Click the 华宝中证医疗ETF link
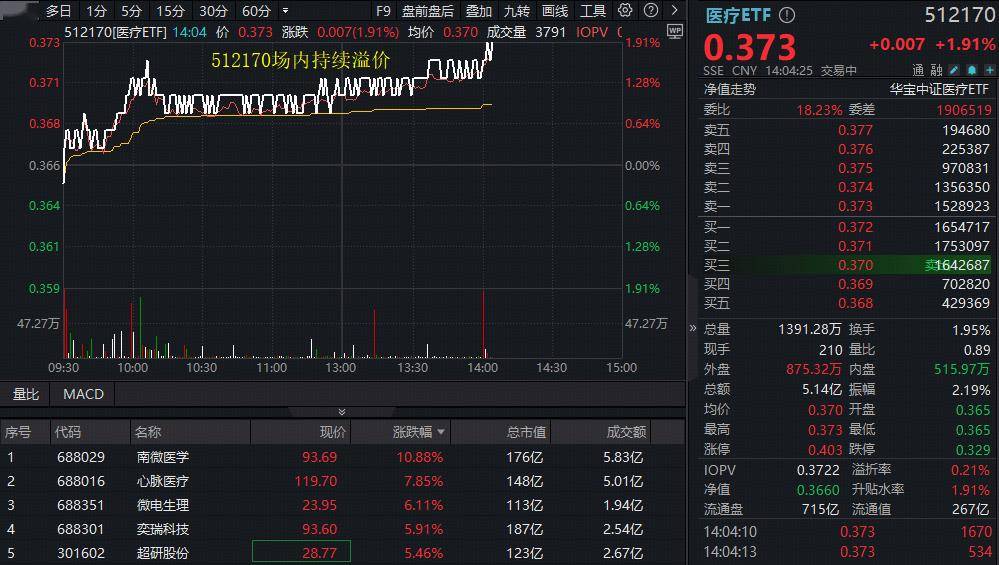The height and width of the screenshot is (565, 999). click(x=939, y=89)
